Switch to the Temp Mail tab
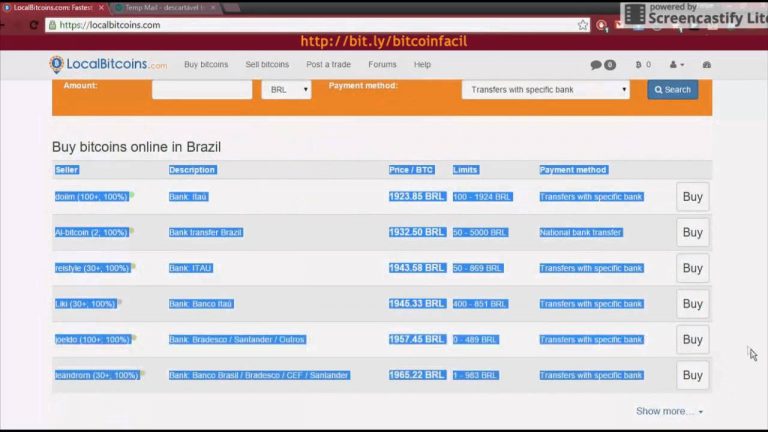Screen dimensions: 768x432 (164, 8)
